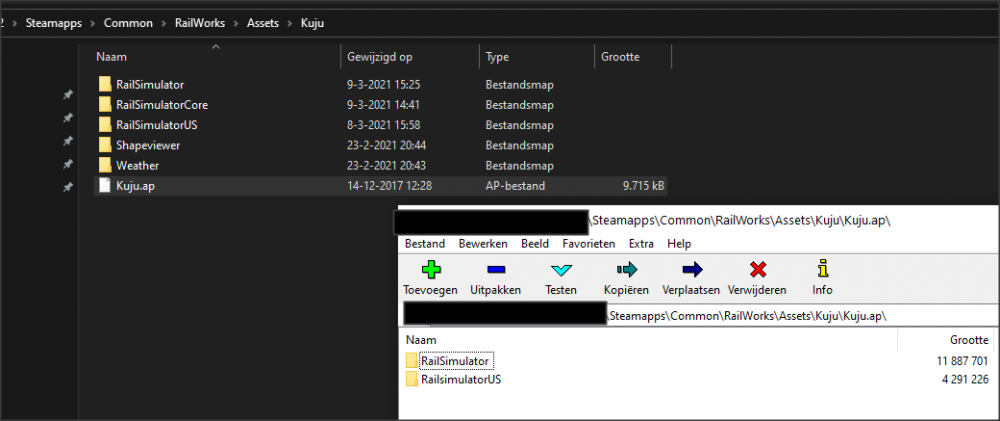The width and height of the screenshot is (1000, 421).
Task: Click the blue Uitpakken minus icon
Action: 495,270
